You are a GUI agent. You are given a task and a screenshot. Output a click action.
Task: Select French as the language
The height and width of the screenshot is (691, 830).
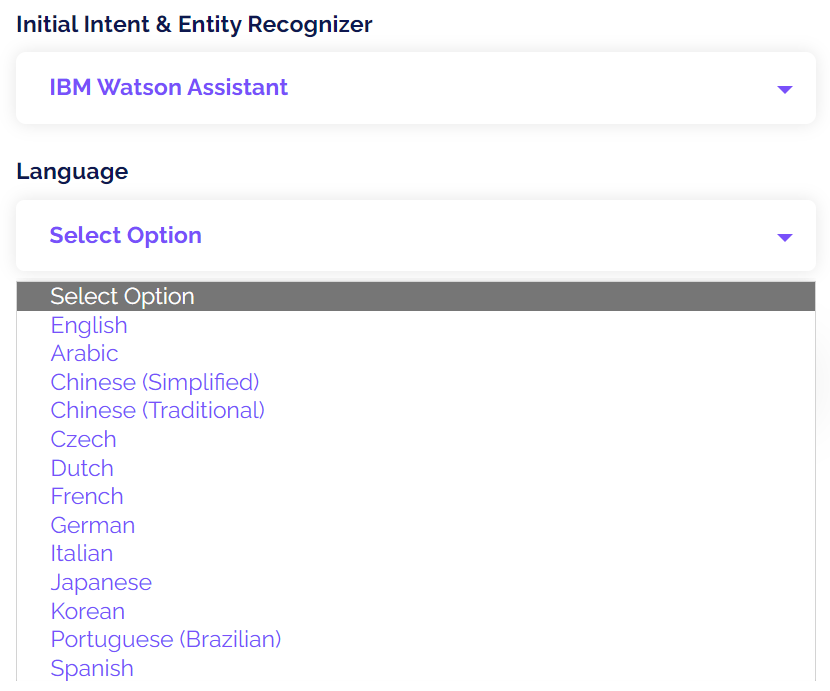tap(87, 496)
